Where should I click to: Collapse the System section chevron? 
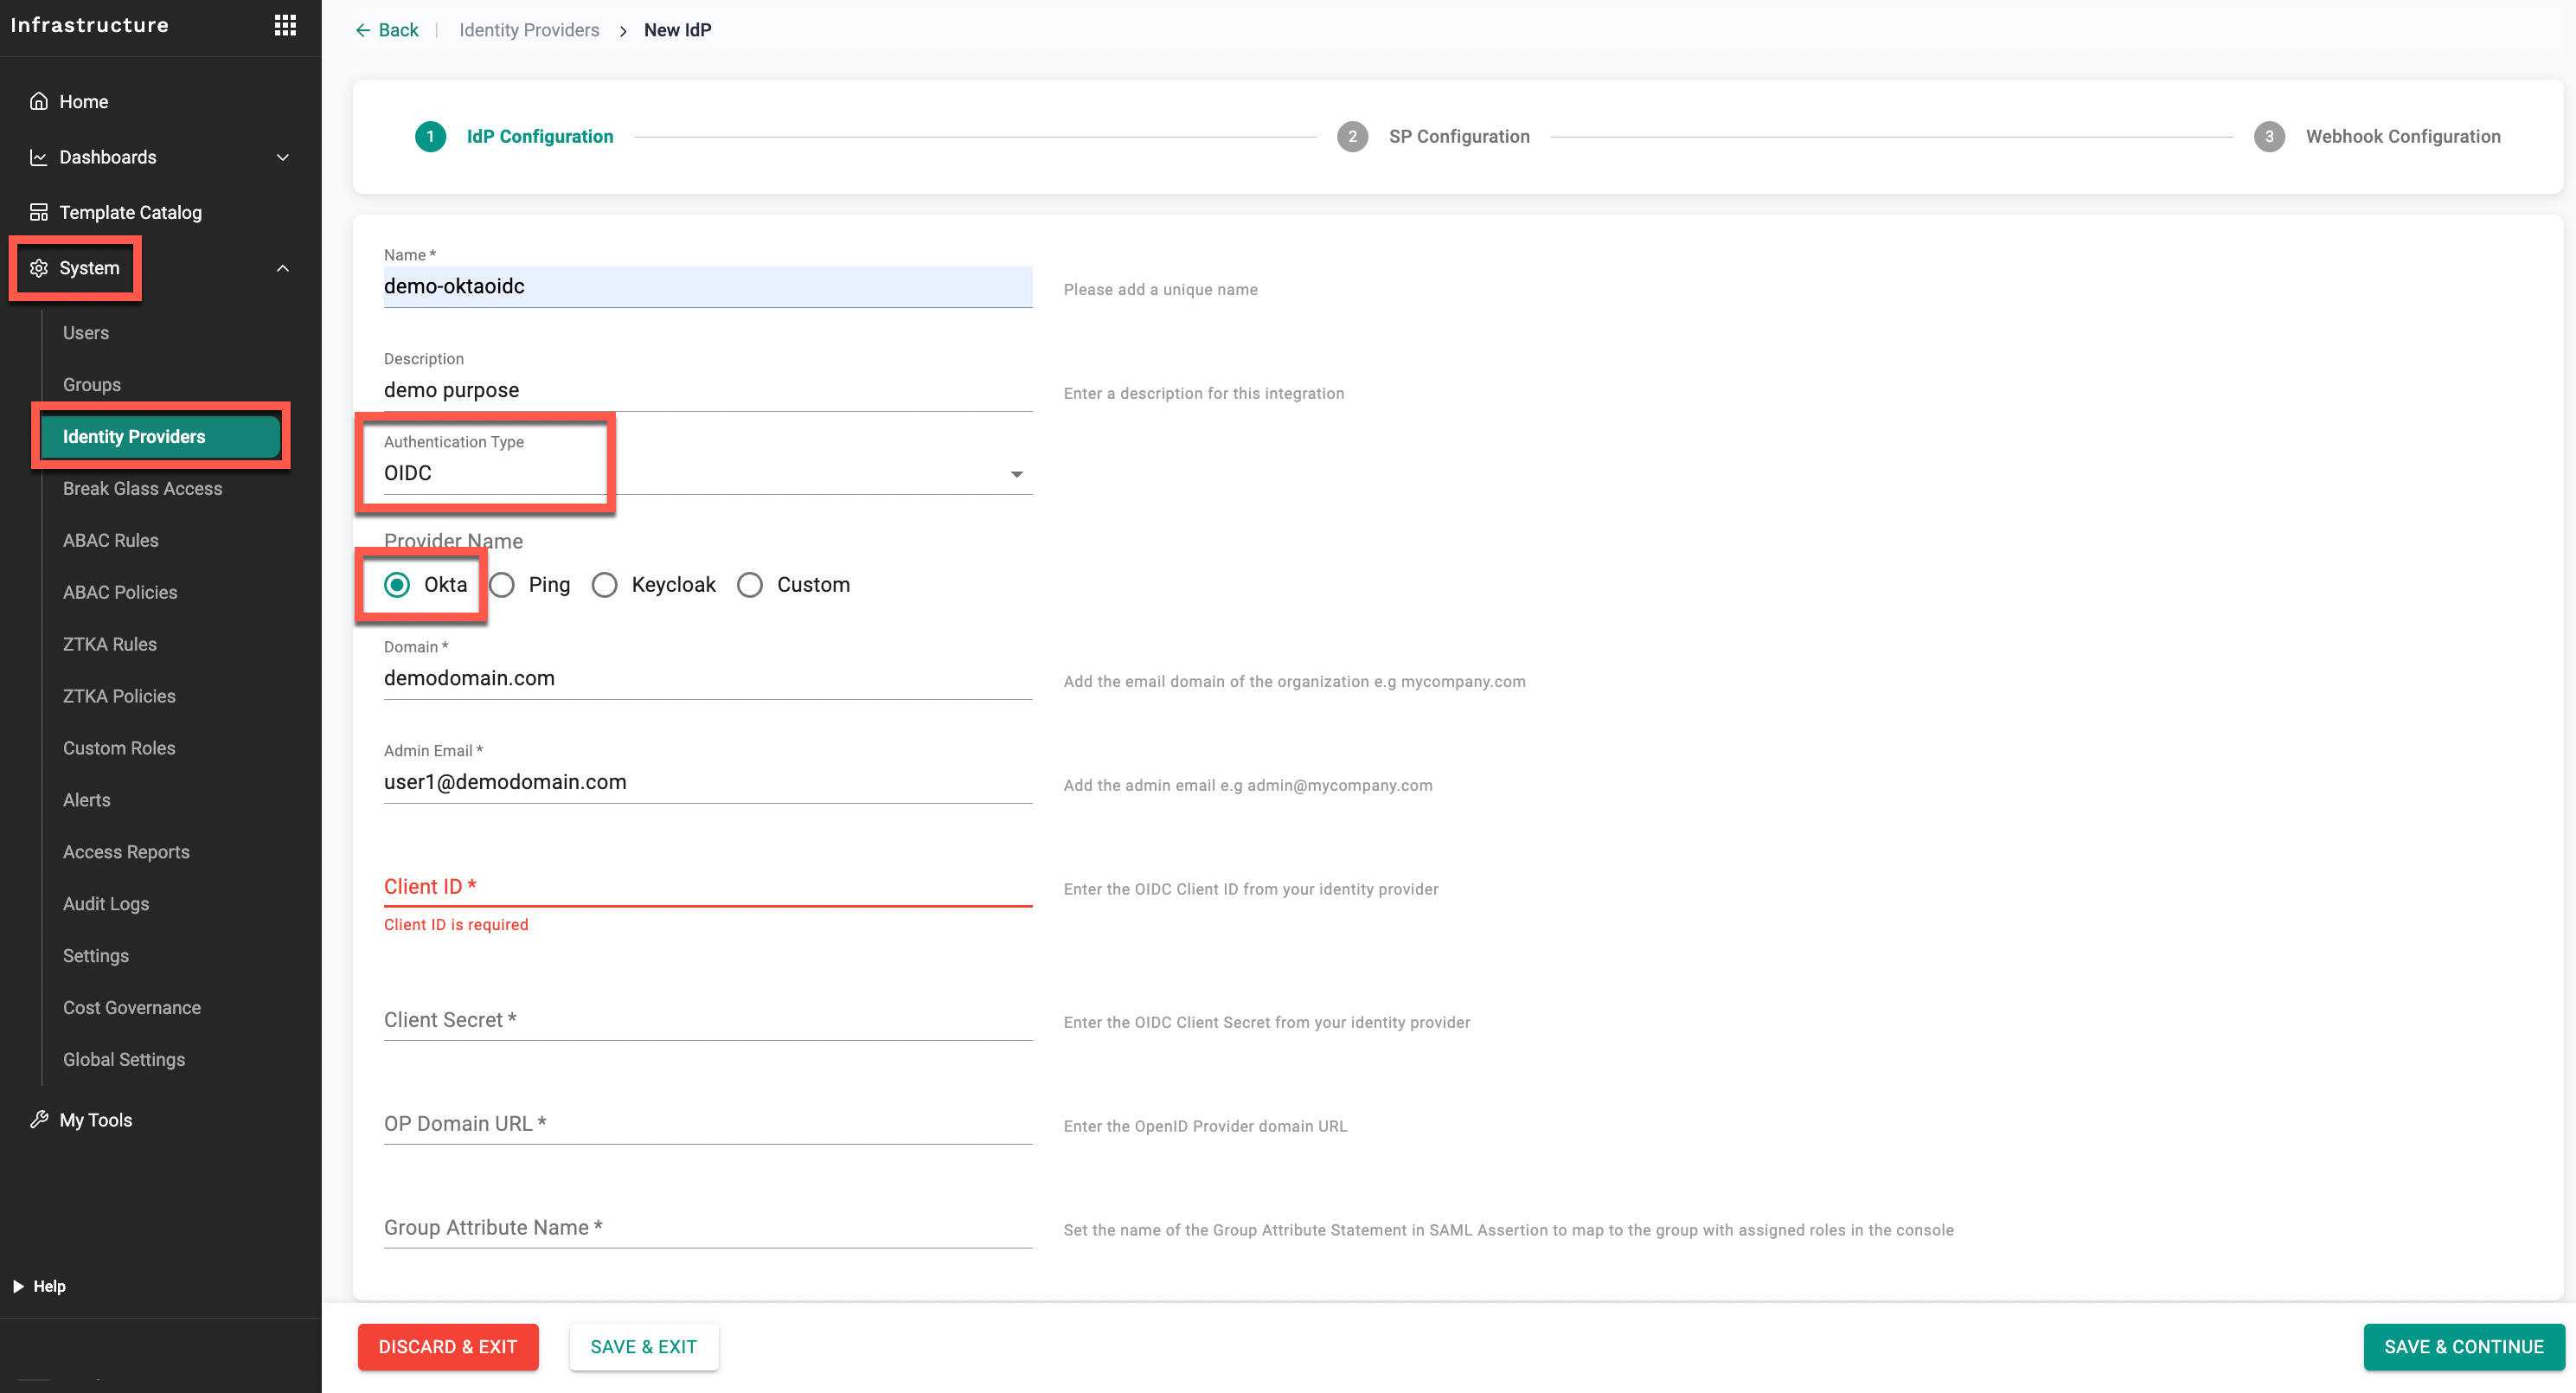pos(283,268)
